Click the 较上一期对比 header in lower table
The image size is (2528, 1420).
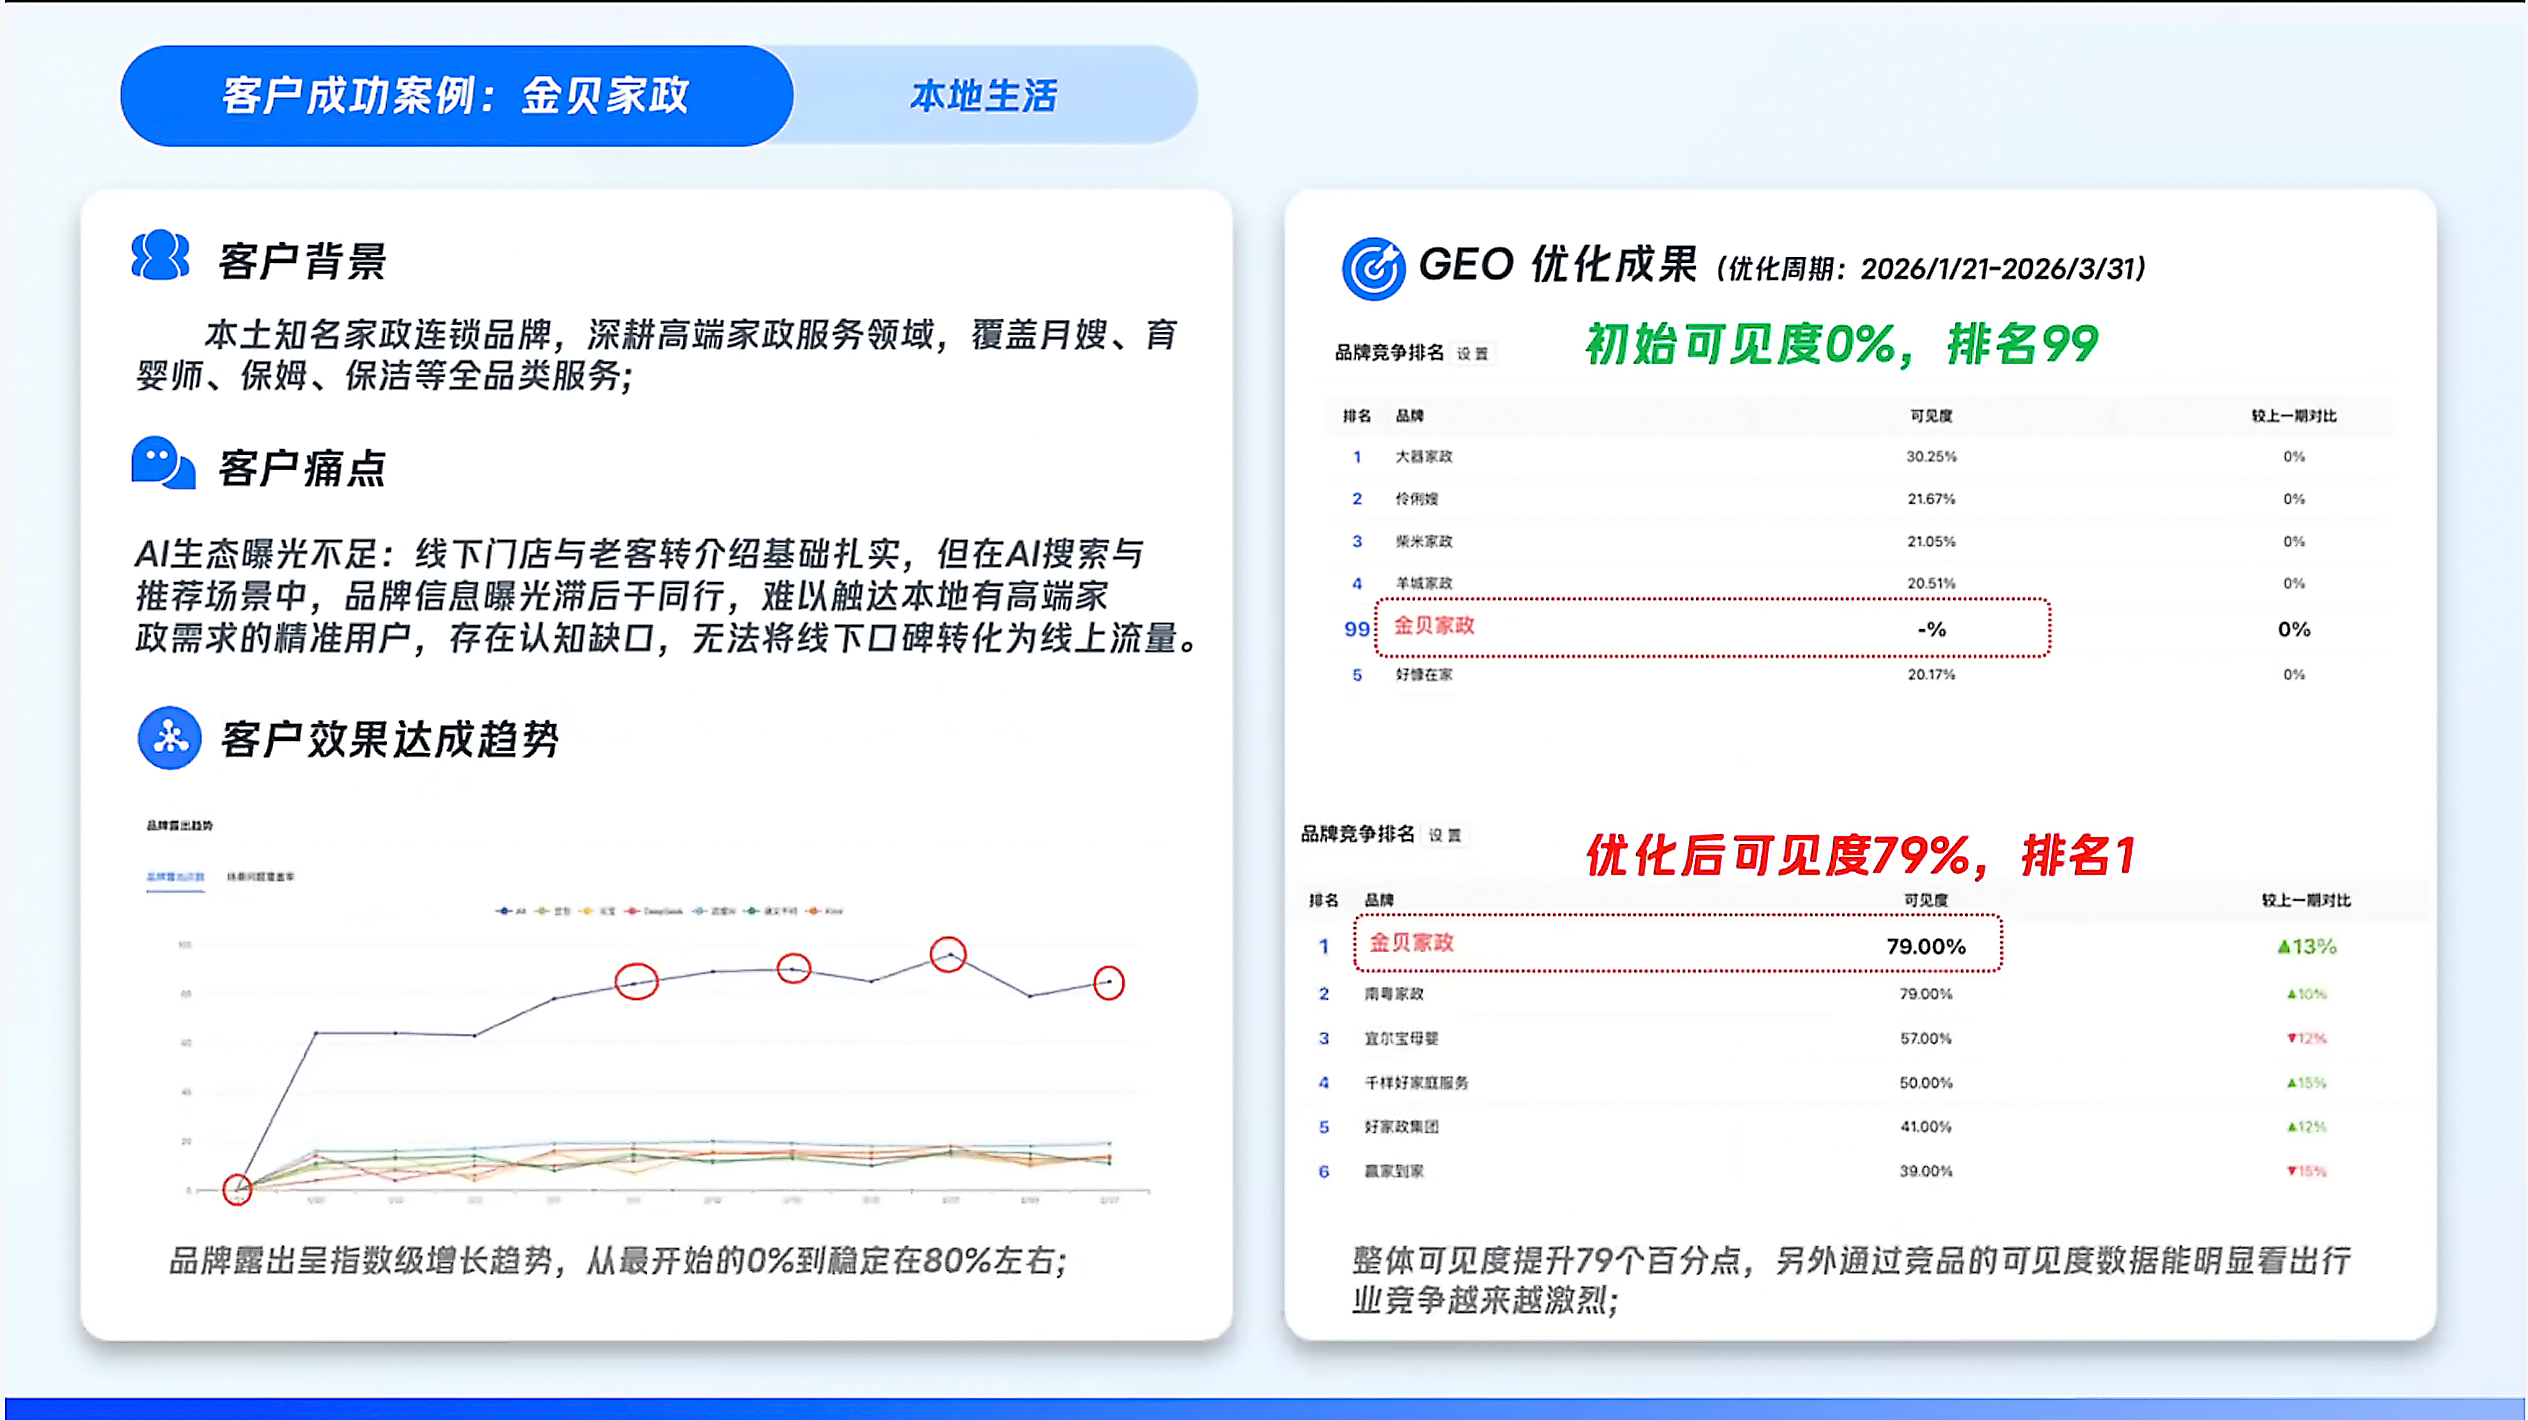pos(2306,900)
